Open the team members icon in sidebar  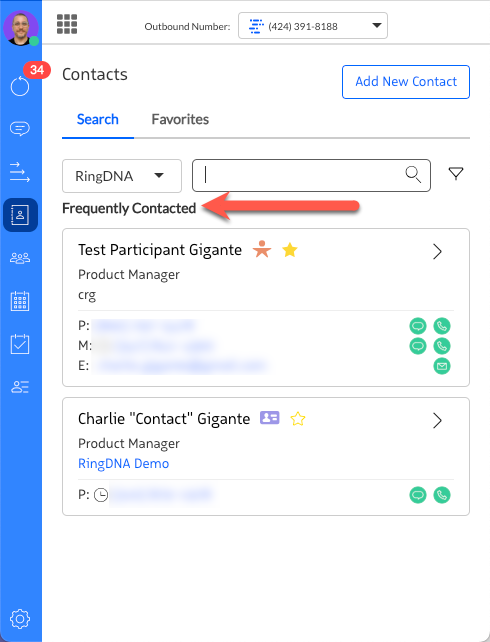[20, 258]
